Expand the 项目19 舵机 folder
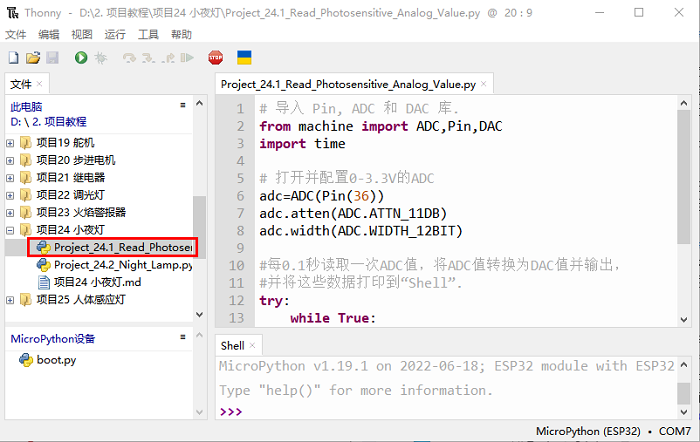The height and width of the screenshot is (442, 700). [11, 143]
